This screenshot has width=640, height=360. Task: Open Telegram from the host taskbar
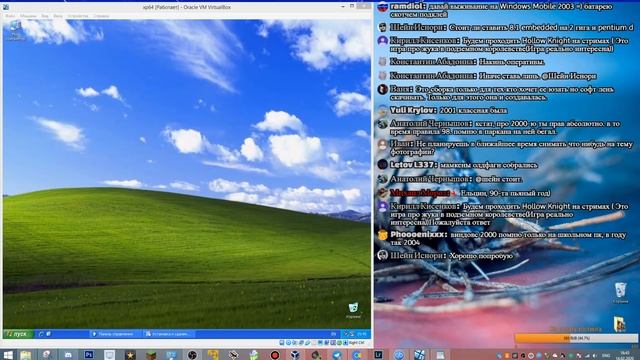pyautogui.click(x=337, y=355)
